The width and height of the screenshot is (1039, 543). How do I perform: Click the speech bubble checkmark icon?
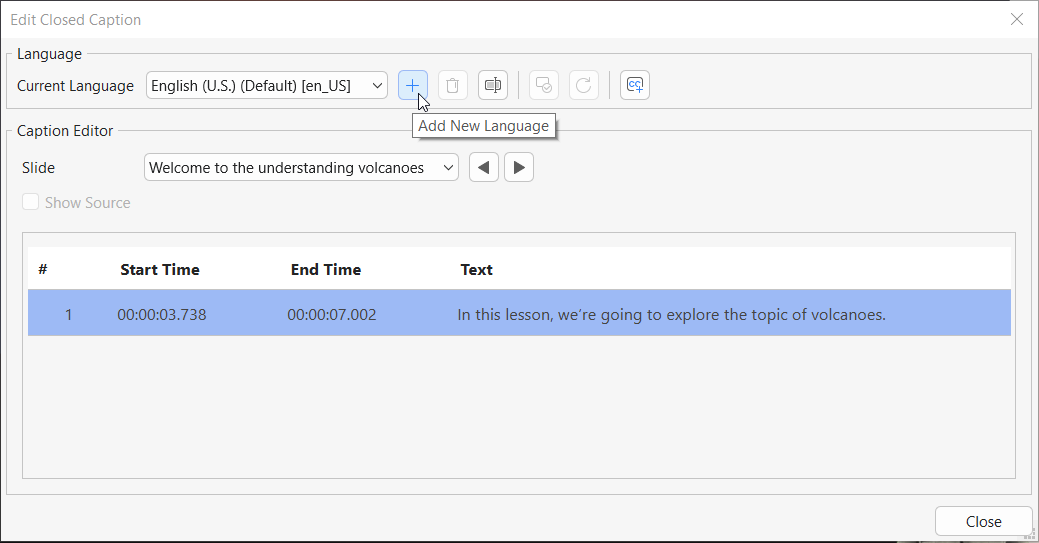tap(543, 86)
